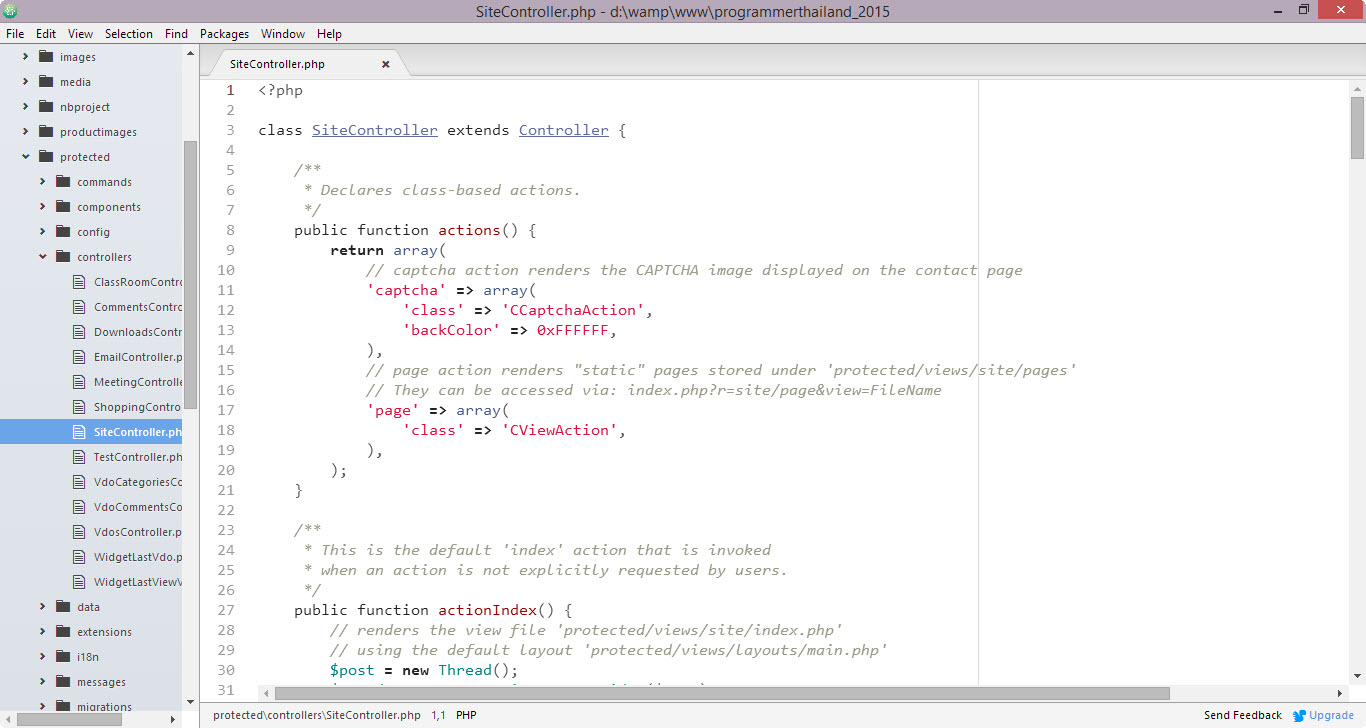Collapse the protected folder arrow
Screen dimensions: 1366x728
point(25,157)
